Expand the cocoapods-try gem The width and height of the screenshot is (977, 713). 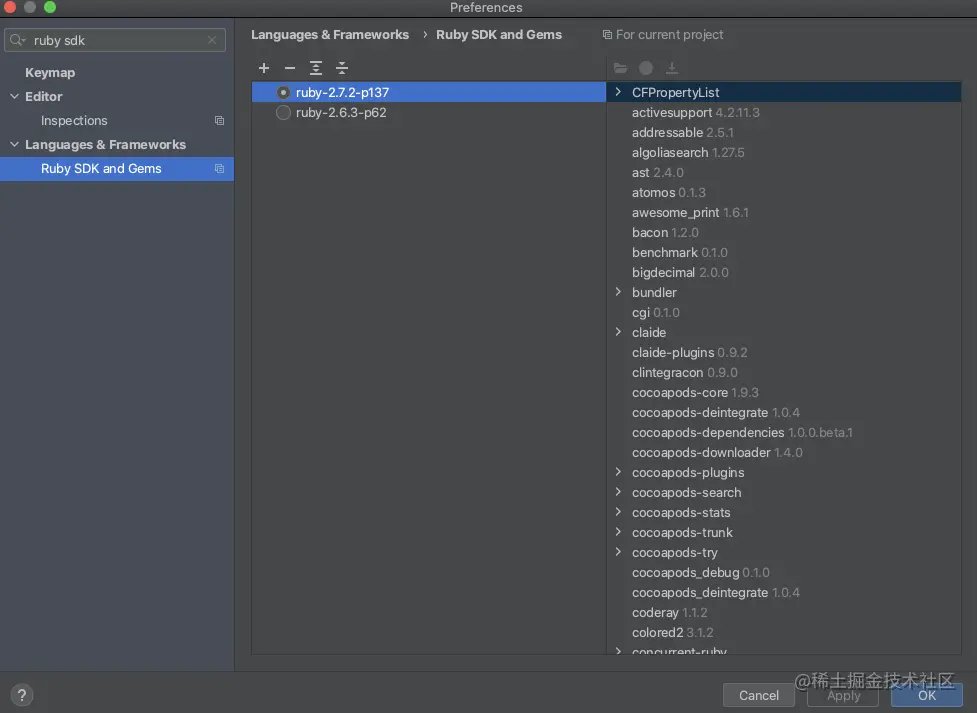pos(618,552)
